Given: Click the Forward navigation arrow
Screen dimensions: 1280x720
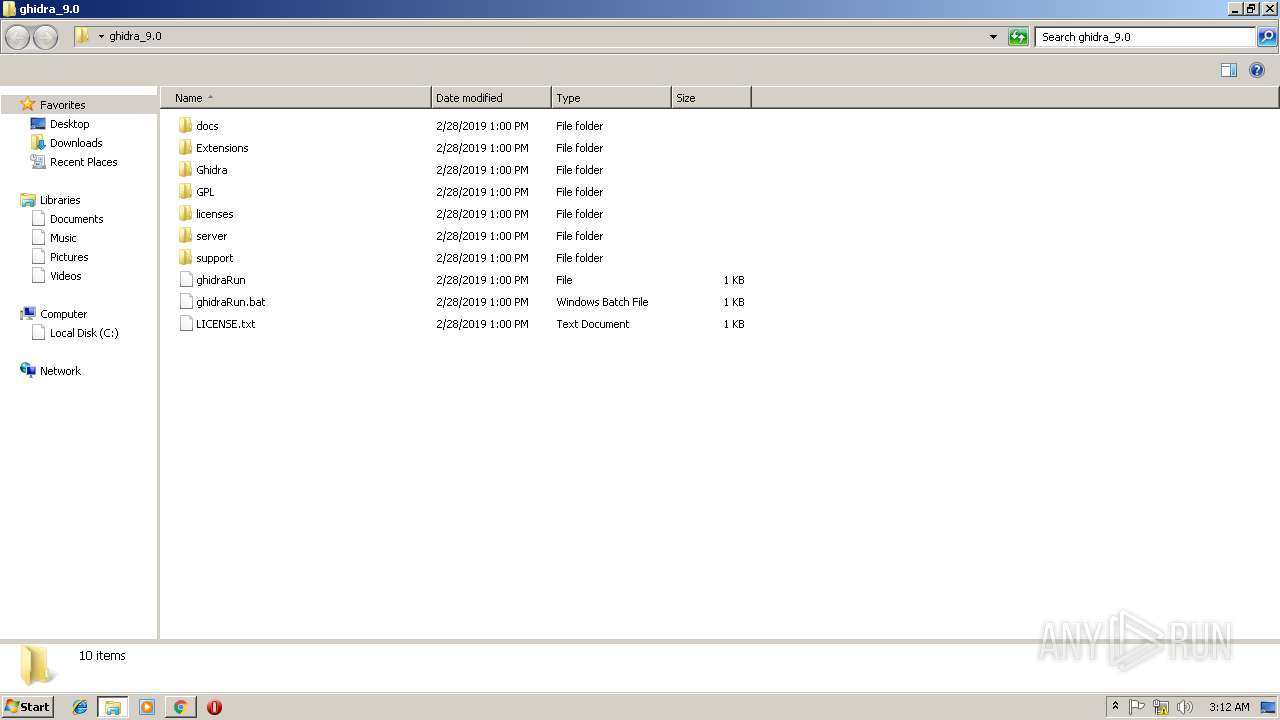Looking at the screenshot, I should 45,37.
